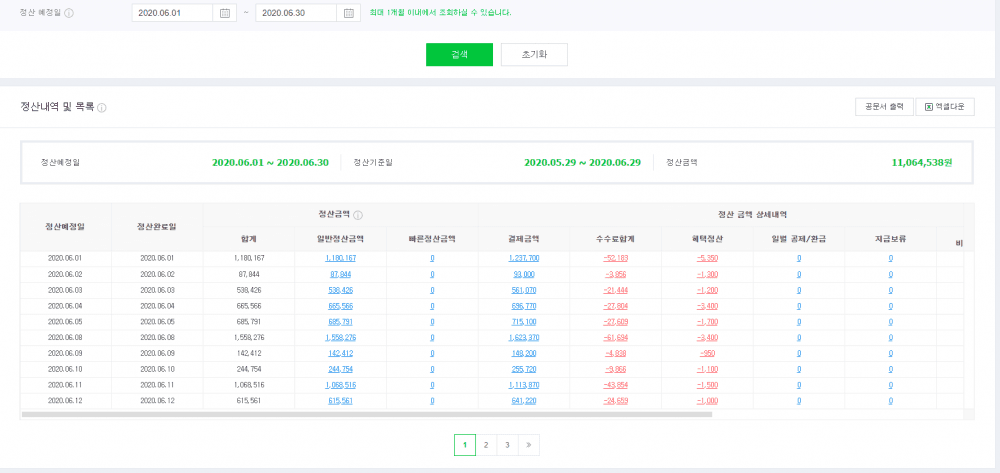Screen dimensions: 1000x473
Task: Click the 정산 금액 상세내역 header
Action: pyautogui.click(x=755, y=215)
